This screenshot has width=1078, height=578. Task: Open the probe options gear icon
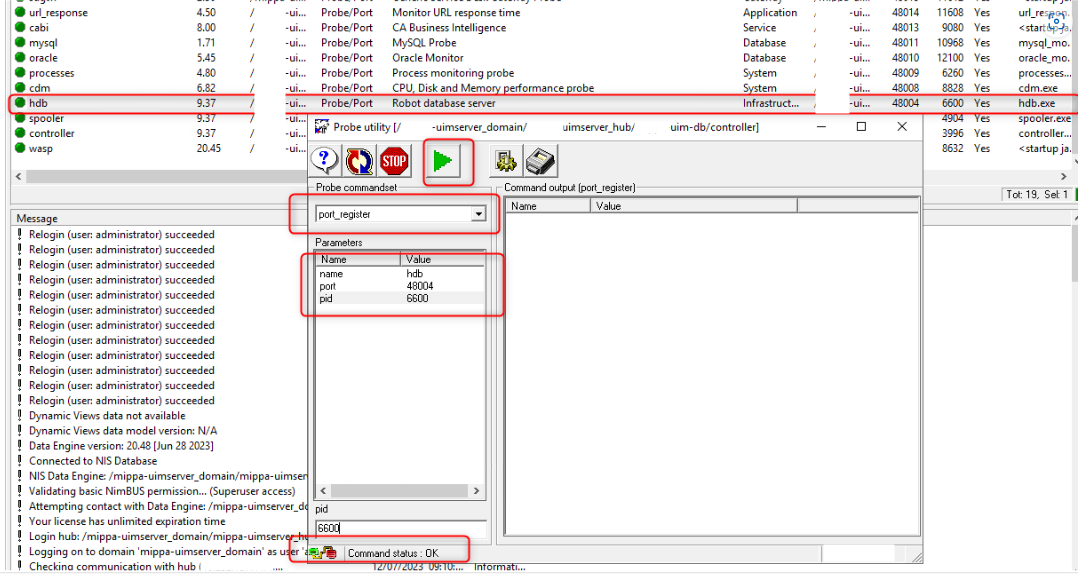coord(505,162)
